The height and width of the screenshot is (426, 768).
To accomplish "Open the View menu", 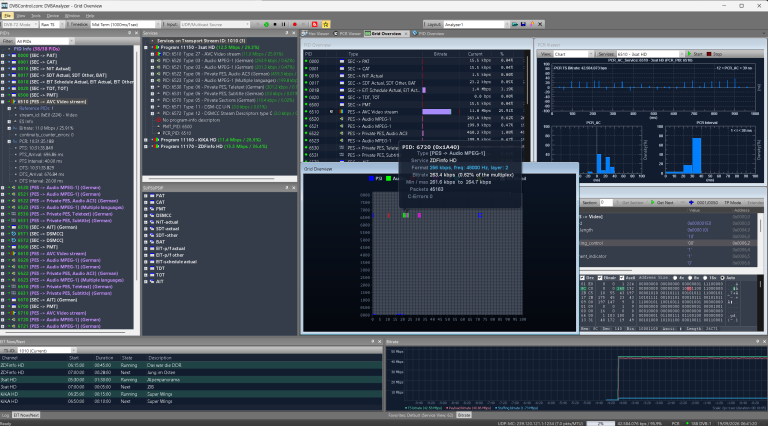I will click(21, 16).
